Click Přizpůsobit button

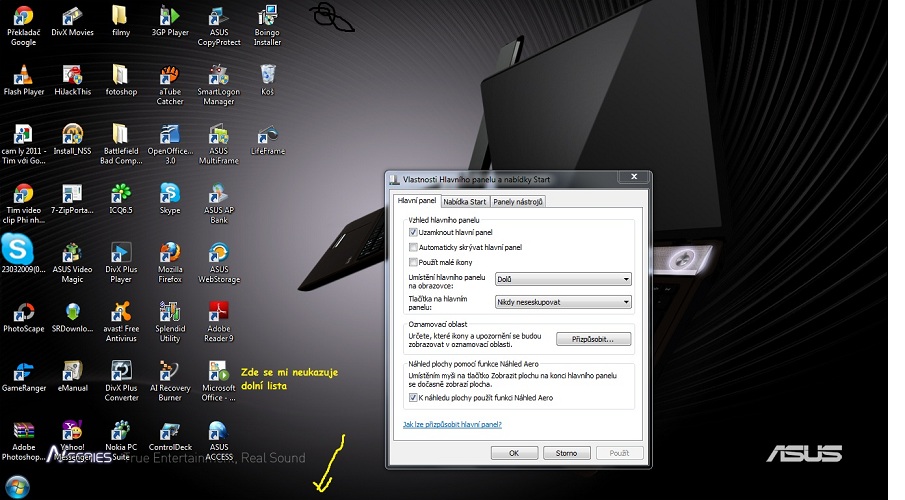[x=593, y=339]
